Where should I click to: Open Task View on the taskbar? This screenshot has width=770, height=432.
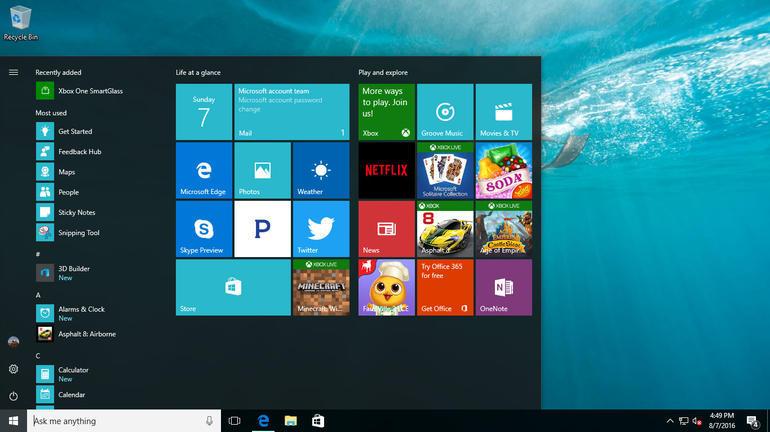click(x=234, y=421)
